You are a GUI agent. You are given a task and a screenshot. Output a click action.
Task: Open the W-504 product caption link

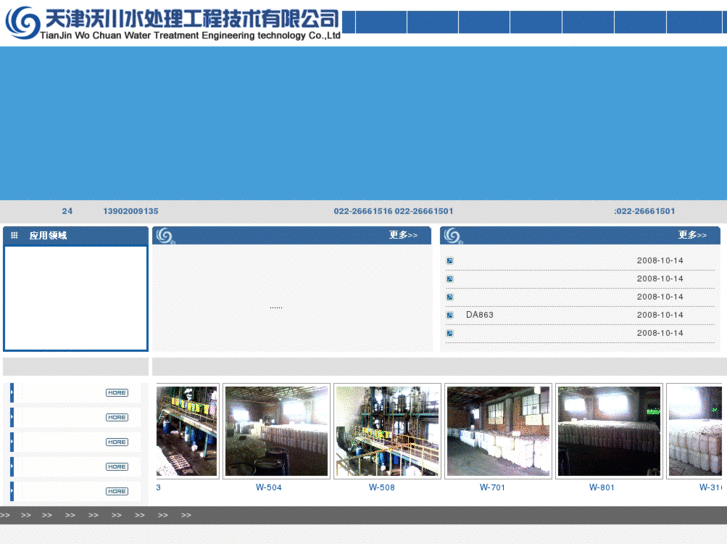(x=268, y=487)
